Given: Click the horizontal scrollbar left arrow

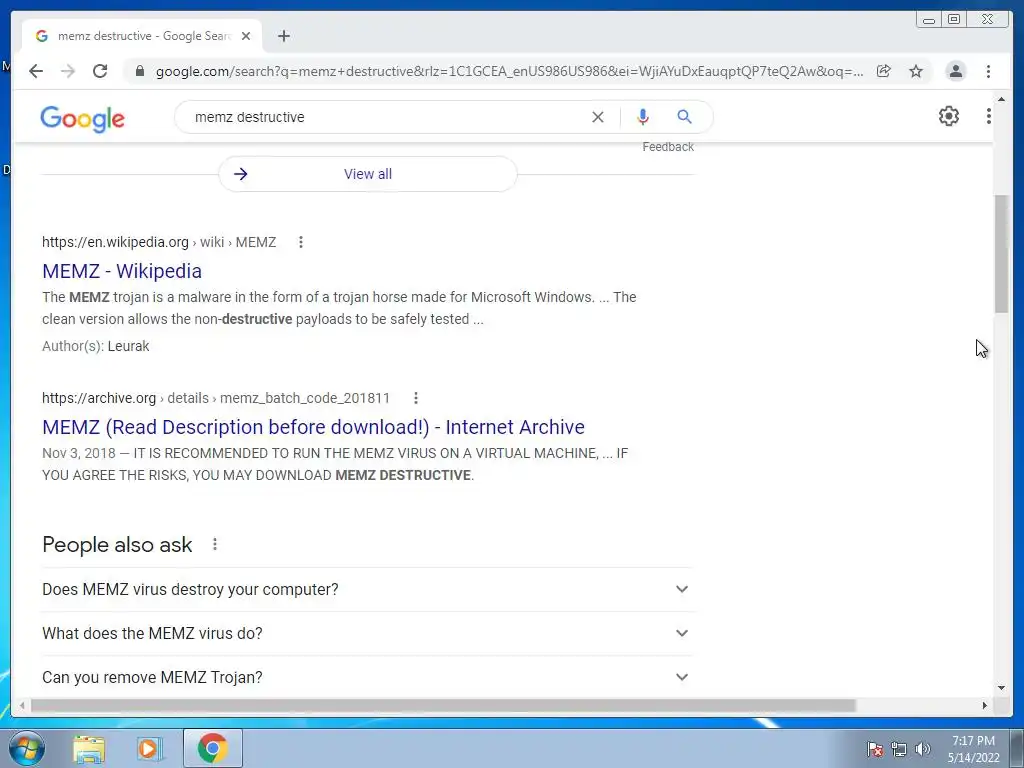Looking at the screenshot, I should [x=22, y=705].
